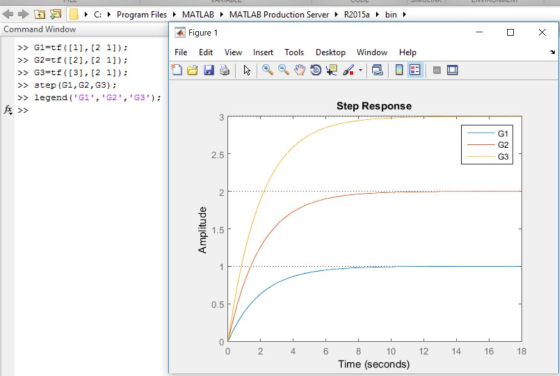Click the Time (seconds) axis label

[x=374, y=364]
